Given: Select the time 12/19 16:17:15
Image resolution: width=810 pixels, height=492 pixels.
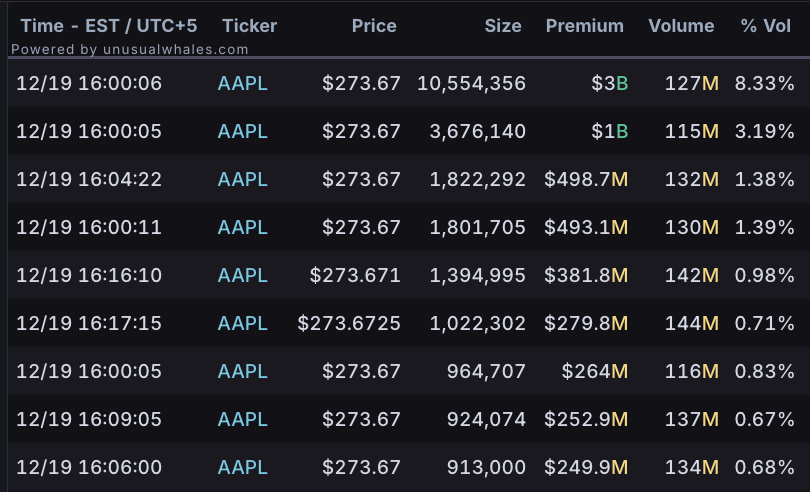Looking at the screenshot, I should click(x=89, y=324).
